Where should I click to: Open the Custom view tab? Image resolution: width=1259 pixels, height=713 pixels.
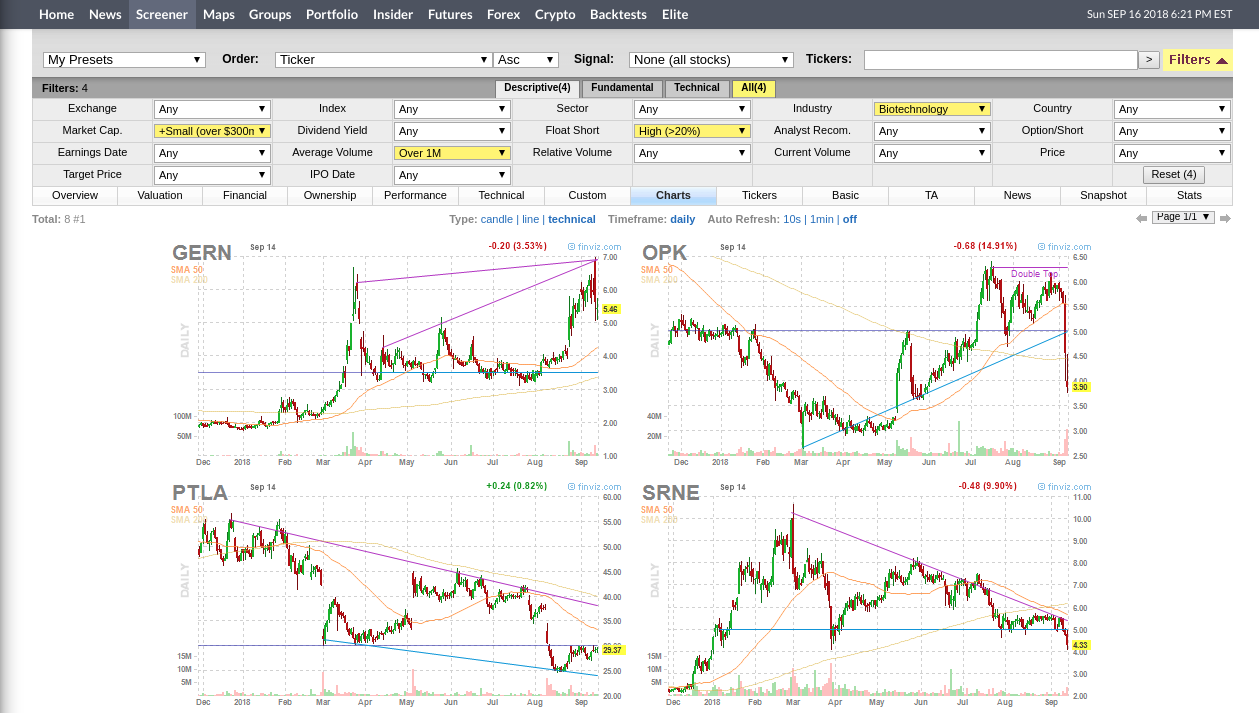click(587, 196)
